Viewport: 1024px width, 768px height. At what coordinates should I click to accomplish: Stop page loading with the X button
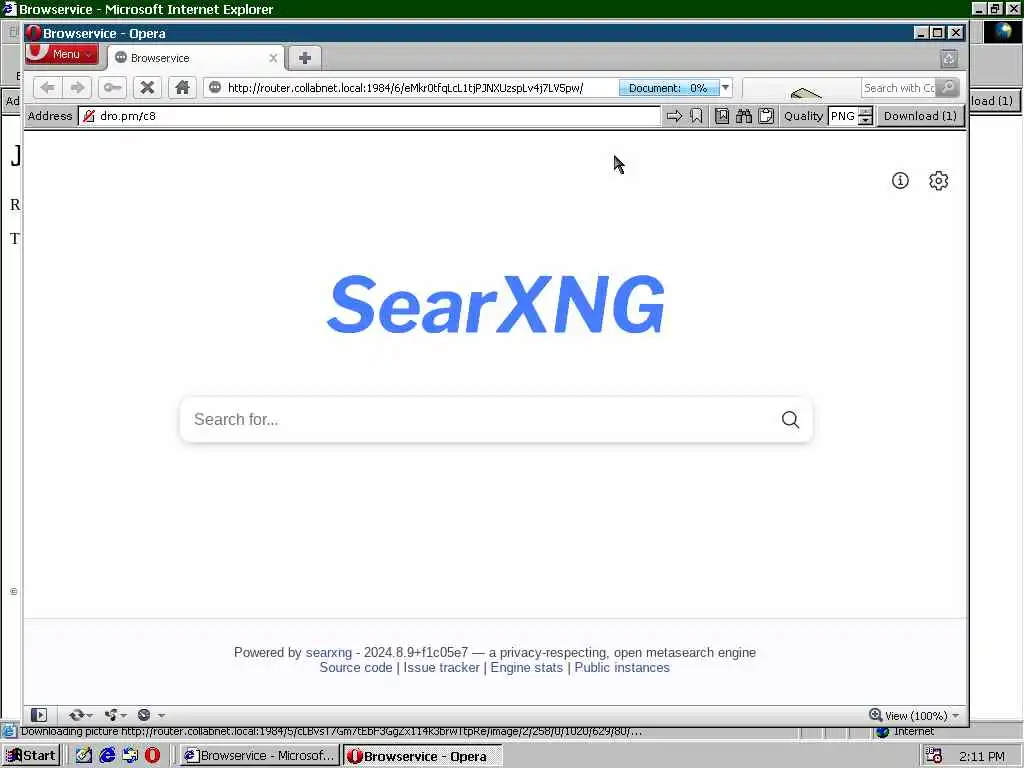148,88
